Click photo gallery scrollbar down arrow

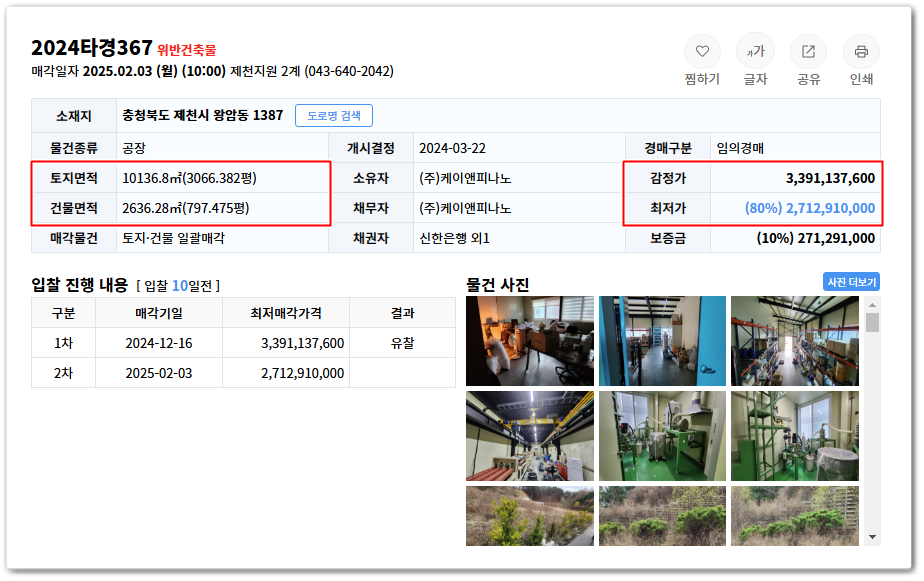point(872,537)
